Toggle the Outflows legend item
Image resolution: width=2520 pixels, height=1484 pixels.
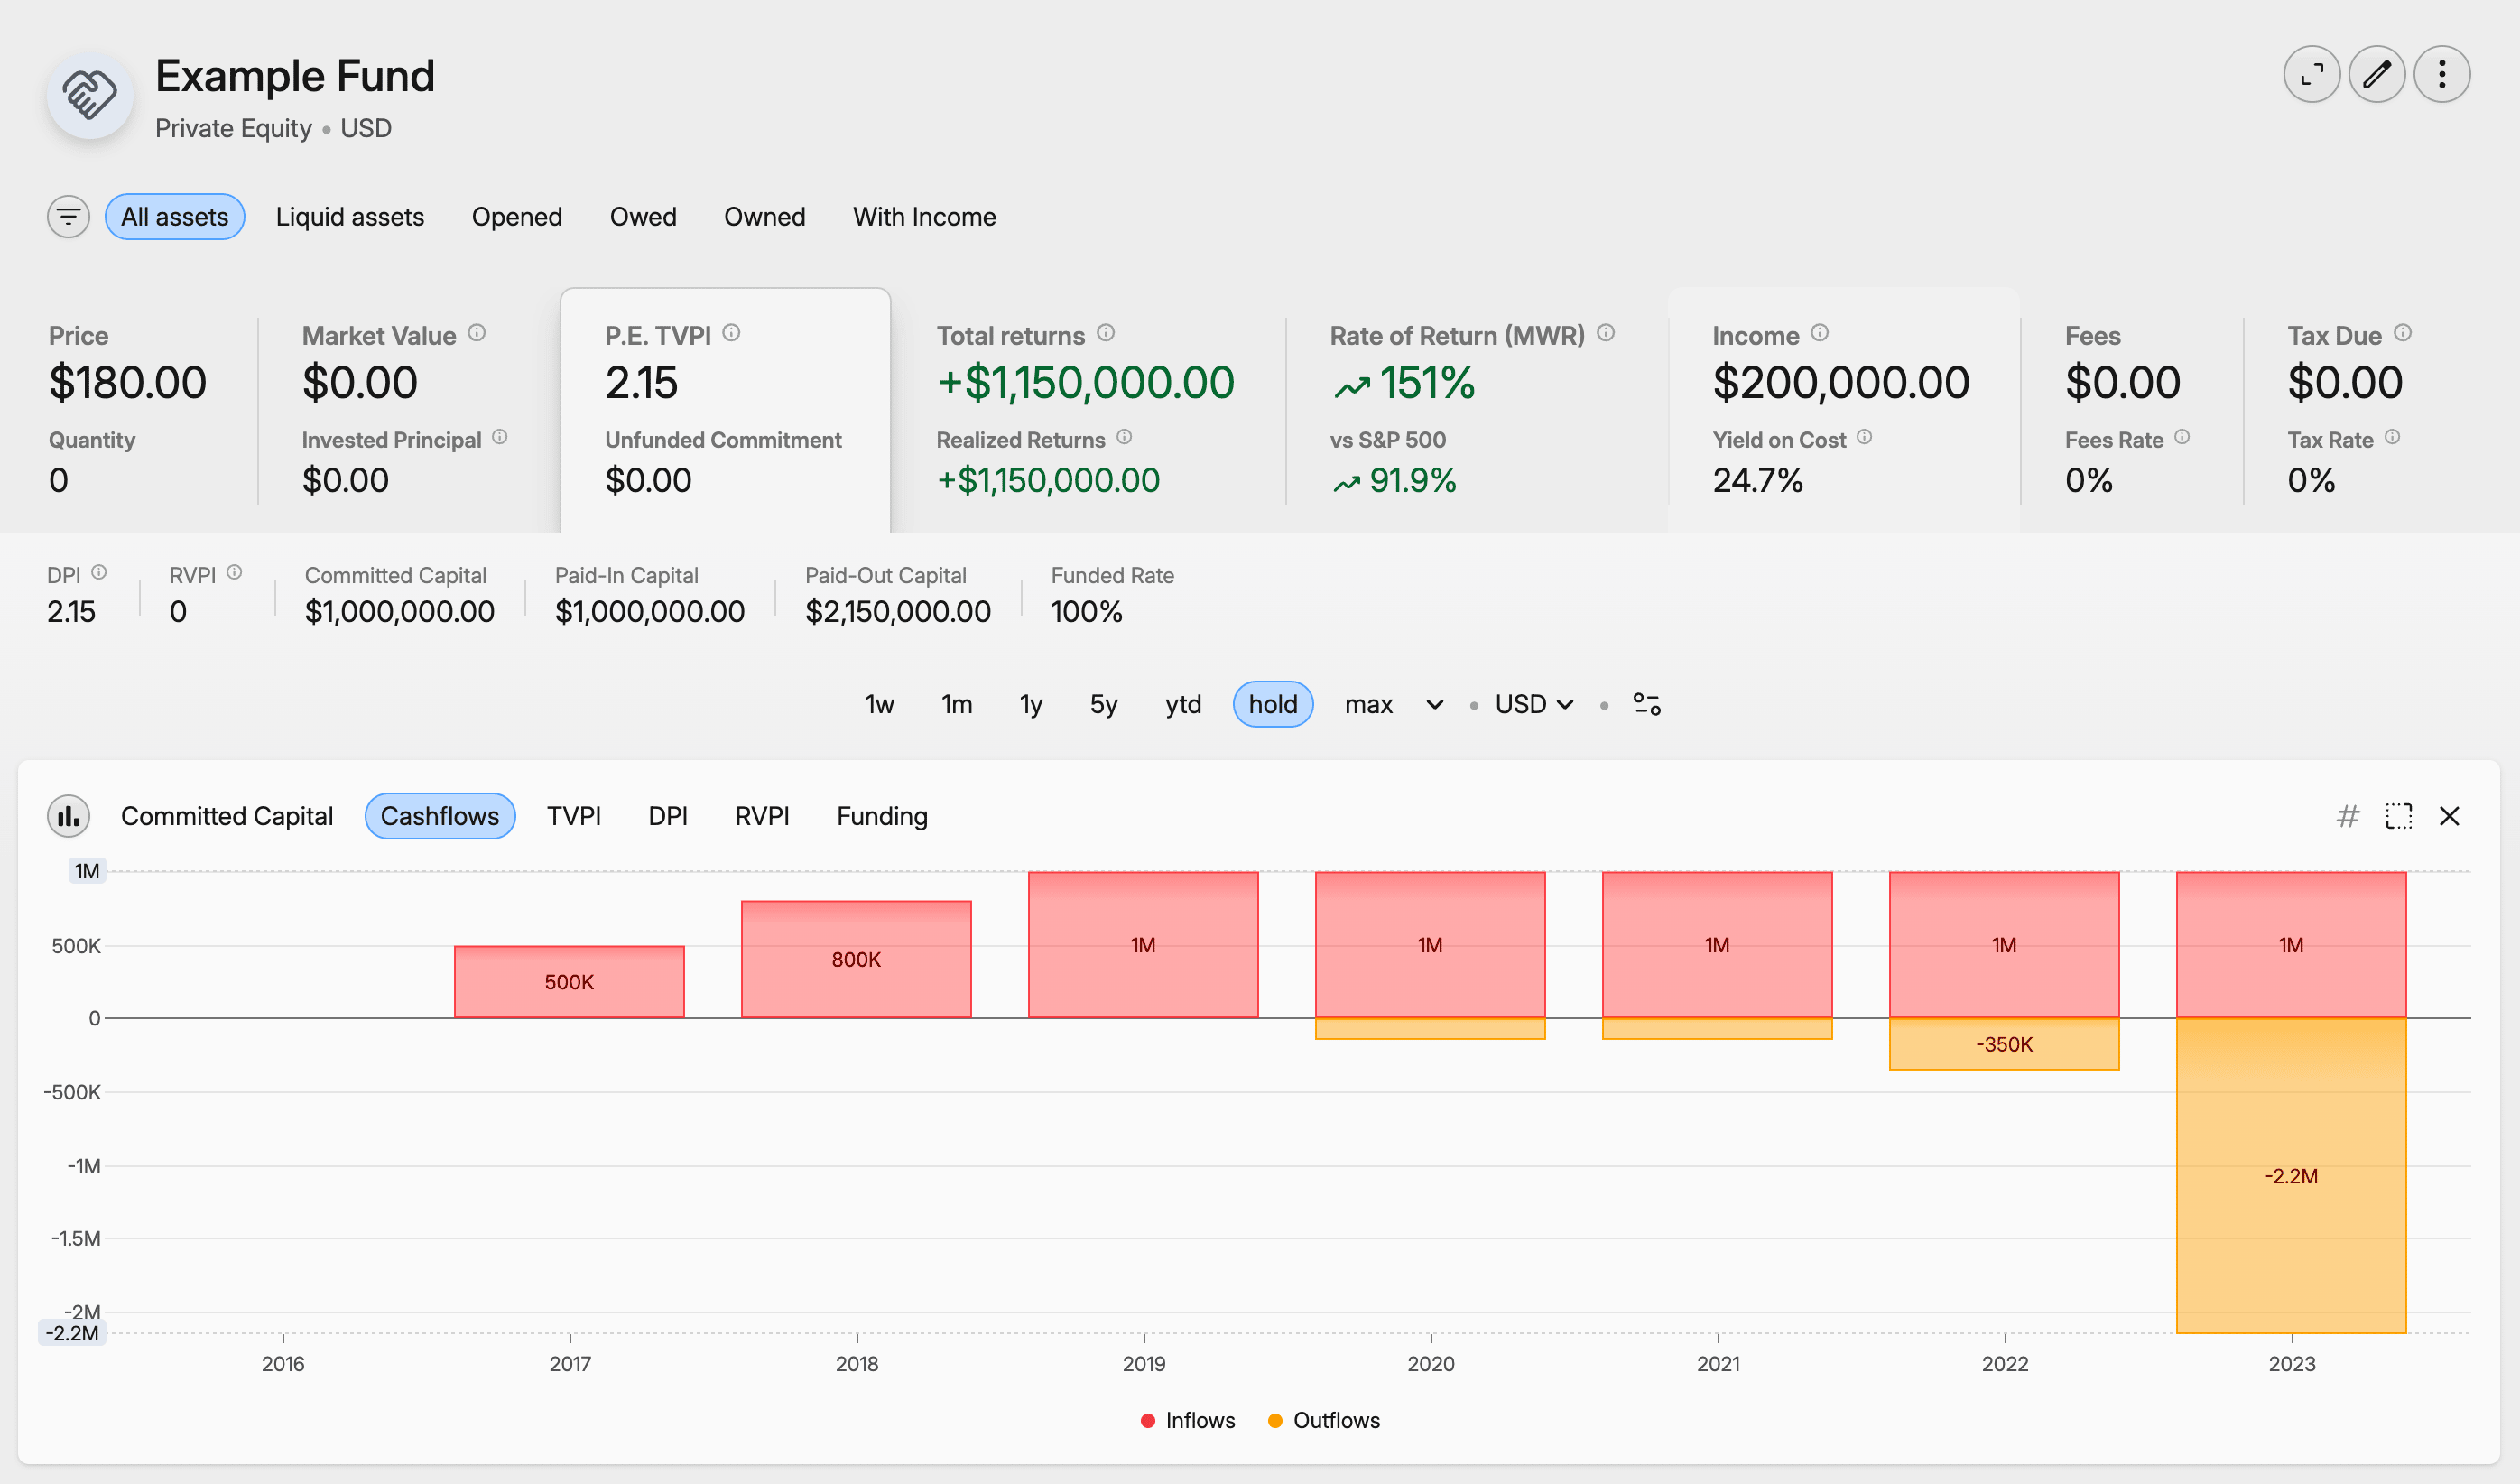(x=1323, y=1420)
